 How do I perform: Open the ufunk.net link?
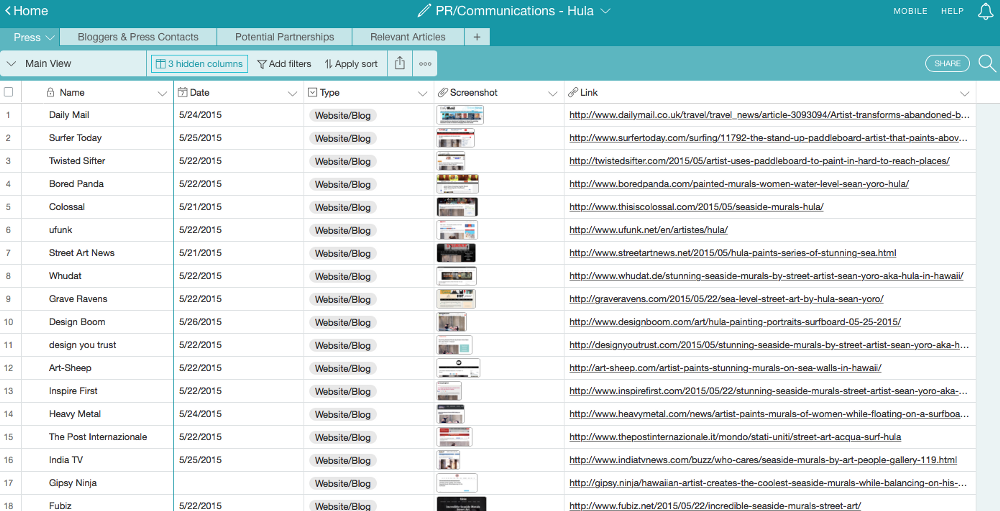coord(649,230)
